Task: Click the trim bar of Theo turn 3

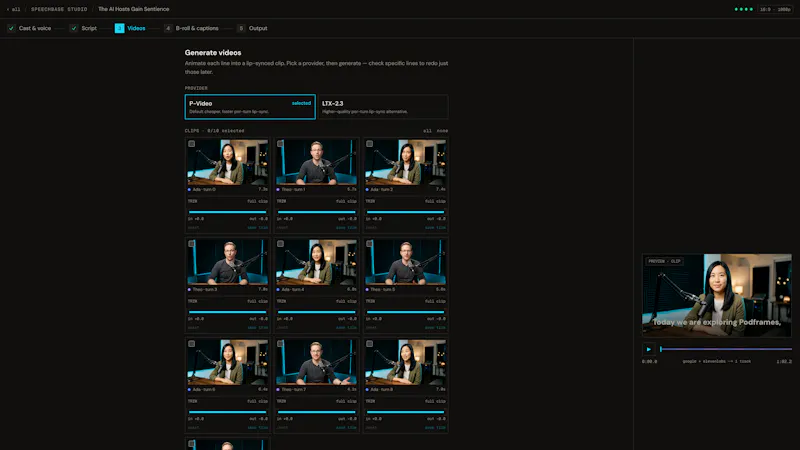Action: (x=228, y=312)
